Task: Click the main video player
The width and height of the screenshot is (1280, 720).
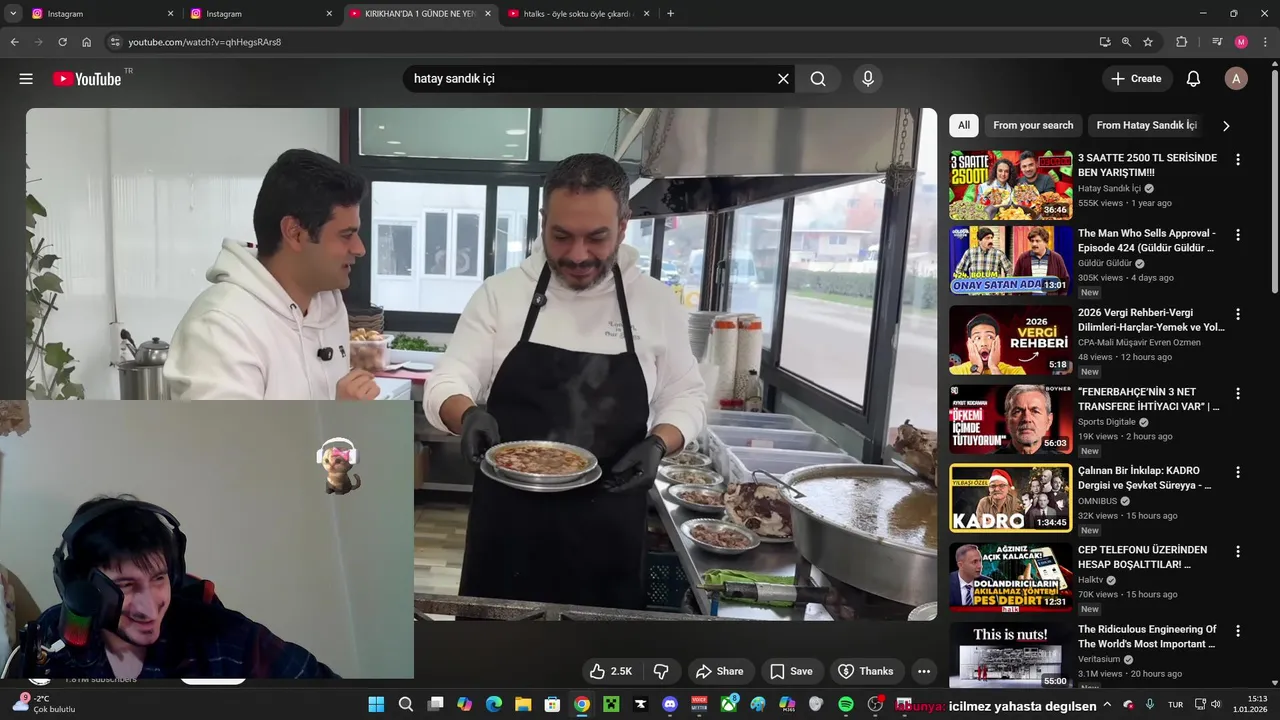Action: coord(481,364)
